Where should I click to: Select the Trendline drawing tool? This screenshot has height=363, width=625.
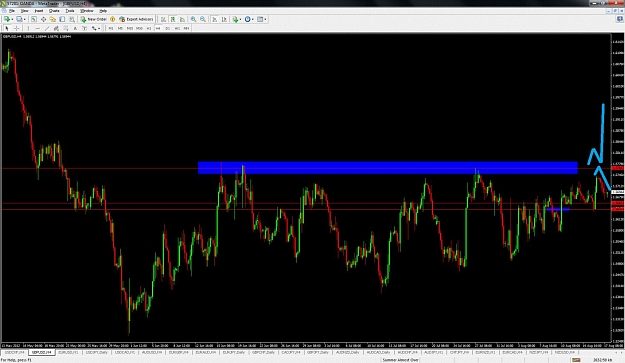(47, 28)
